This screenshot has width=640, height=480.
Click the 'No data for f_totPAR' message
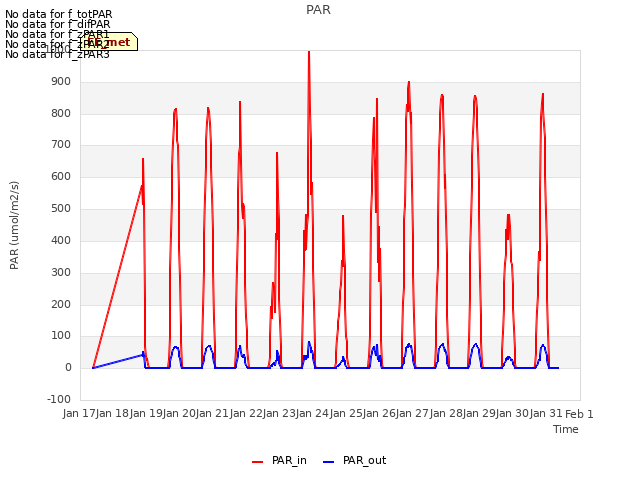(x=58, y=14)
